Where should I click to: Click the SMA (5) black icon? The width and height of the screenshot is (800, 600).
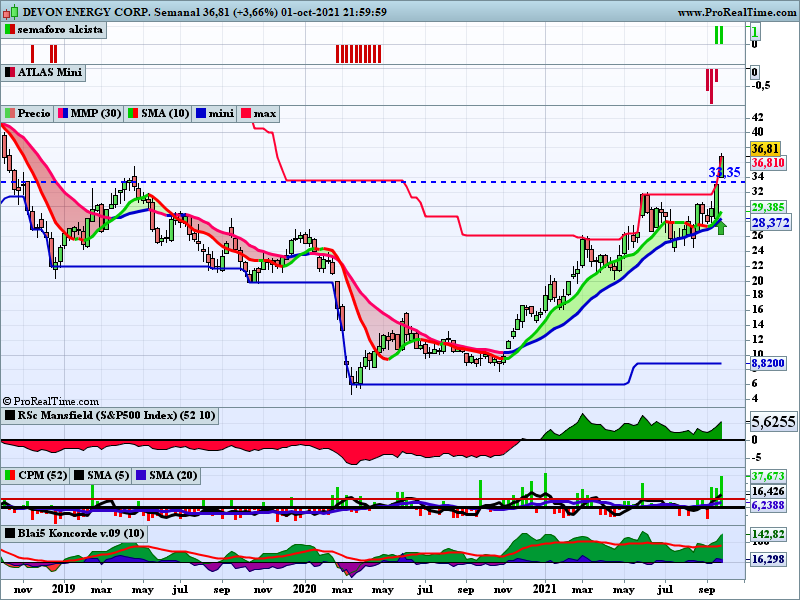coord(79,476)
